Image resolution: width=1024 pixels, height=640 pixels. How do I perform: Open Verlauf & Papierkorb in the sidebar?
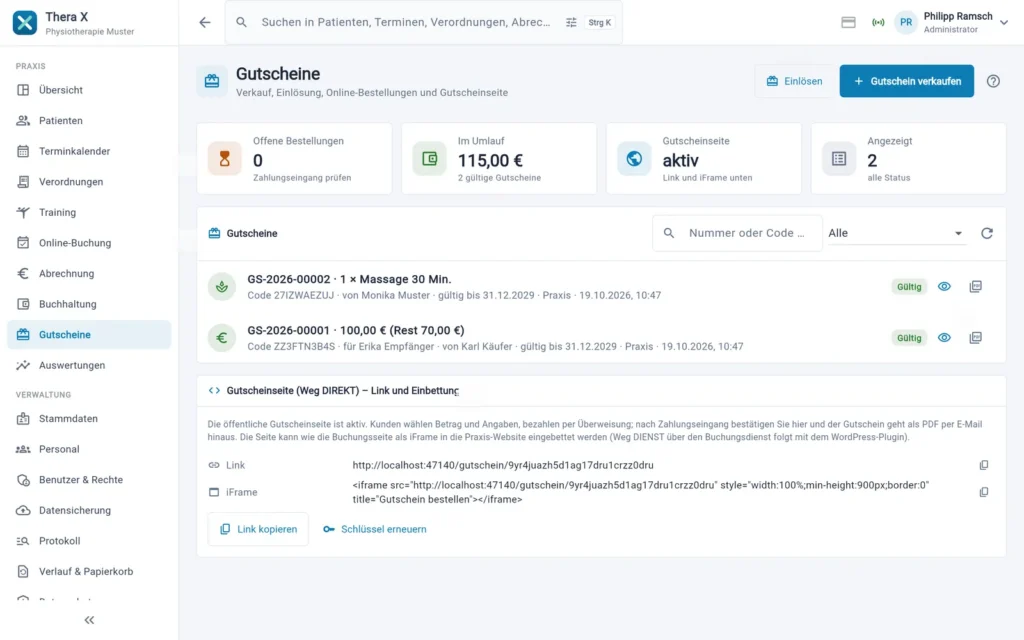click(89, 571)
